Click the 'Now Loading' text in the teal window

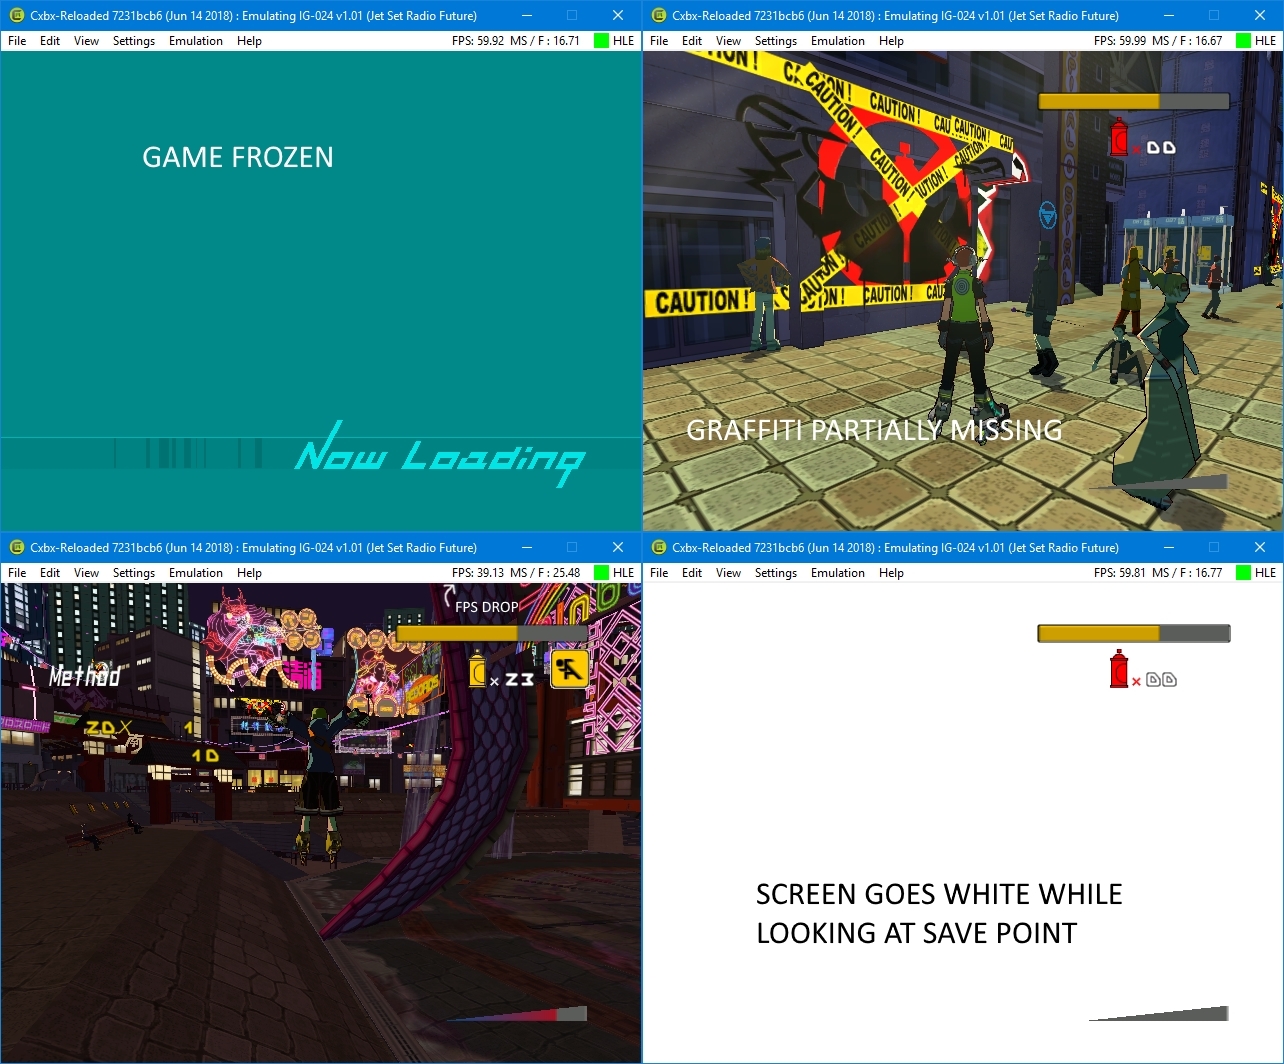(x=440, y=455)
